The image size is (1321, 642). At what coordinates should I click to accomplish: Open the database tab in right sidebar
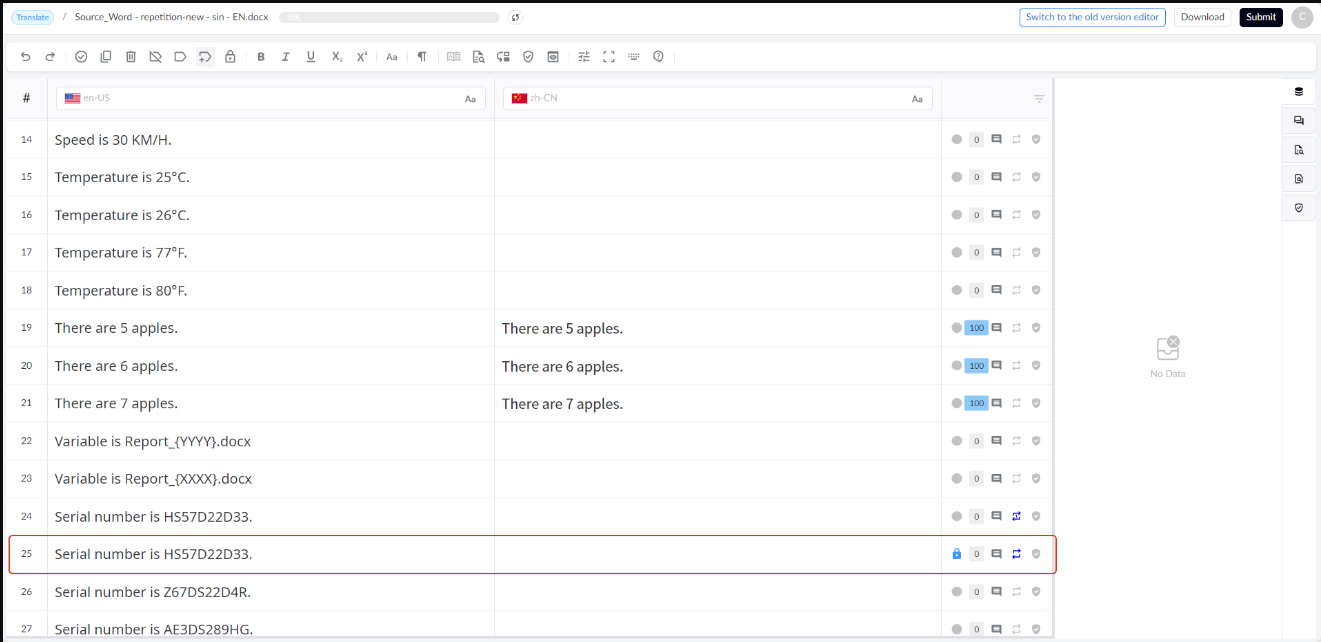click(x=1299, y=91)
